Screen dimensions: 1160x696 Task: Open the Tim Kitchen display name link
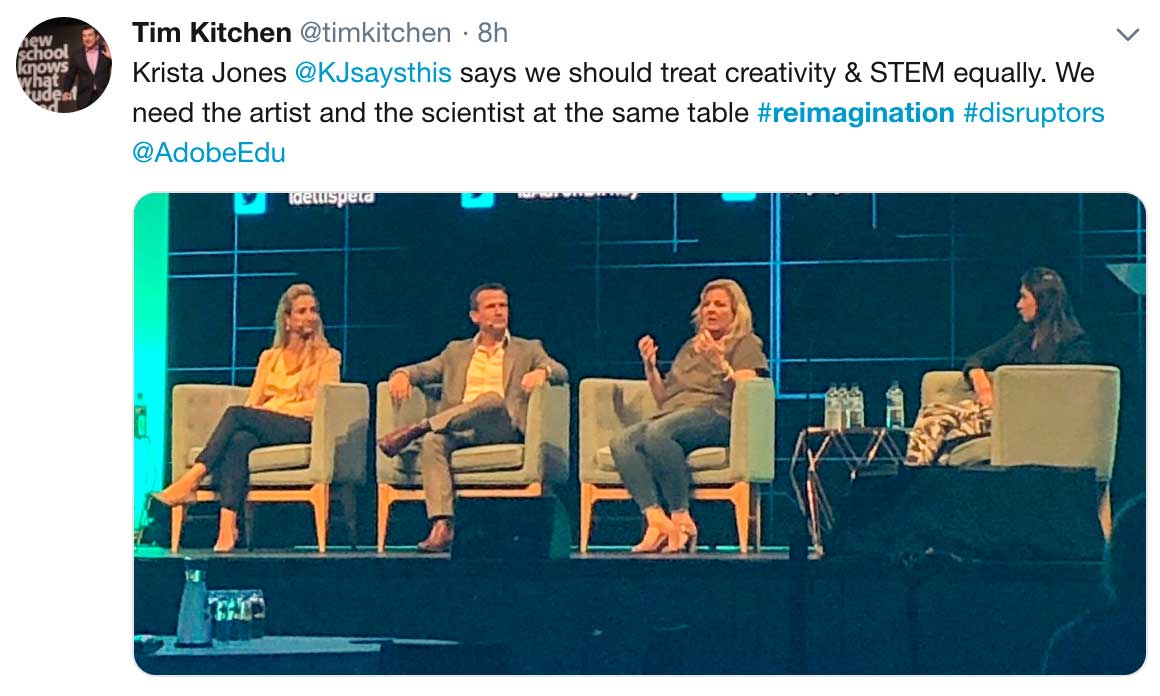tap(211, 33)
